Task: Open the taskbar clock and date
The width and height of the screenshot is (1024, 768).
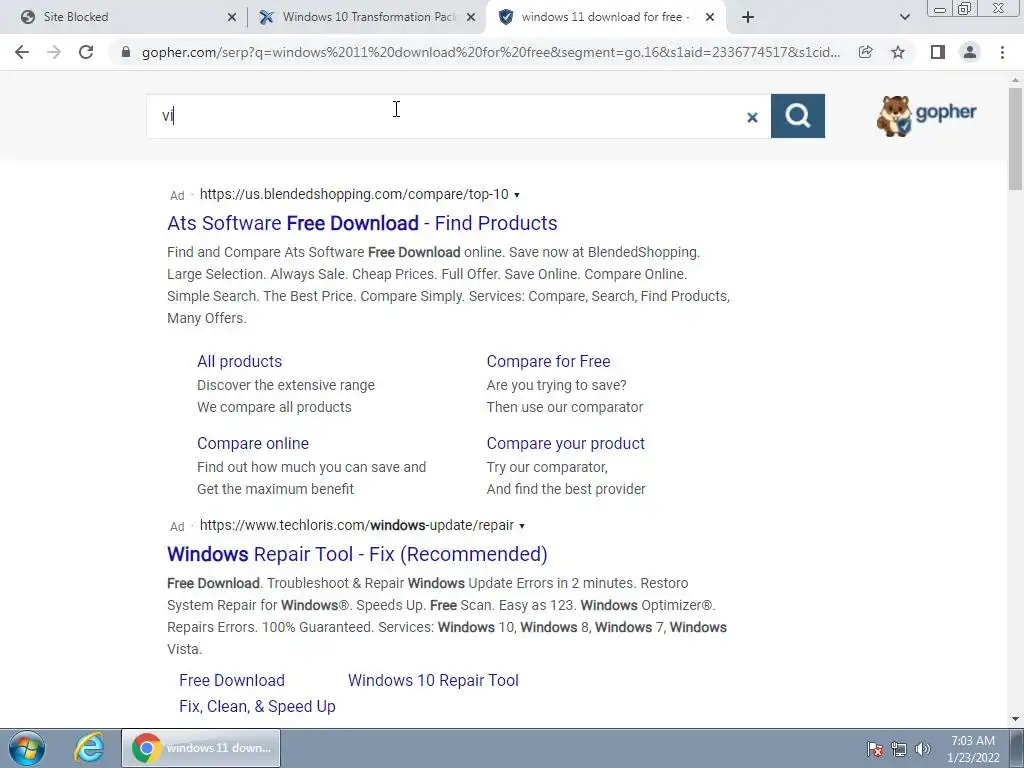Action: click(x=973, y=749)
